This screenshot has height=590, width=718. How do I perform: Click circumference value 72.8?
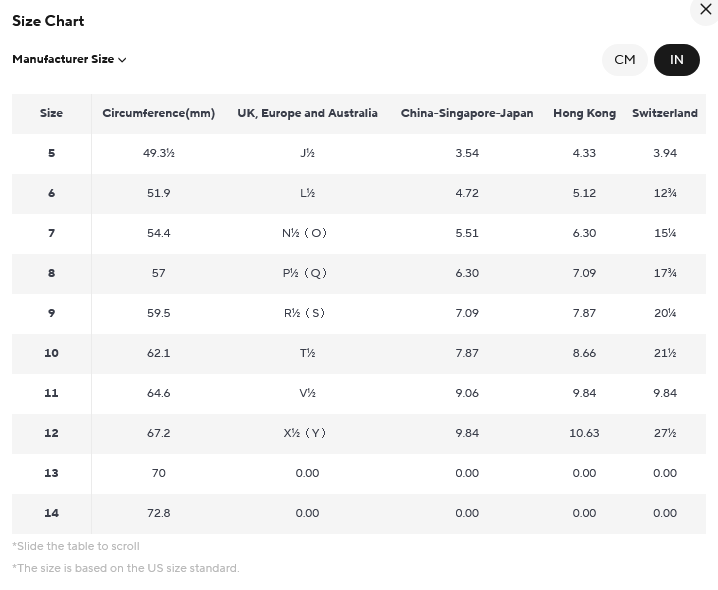click(x=158, y=513)
